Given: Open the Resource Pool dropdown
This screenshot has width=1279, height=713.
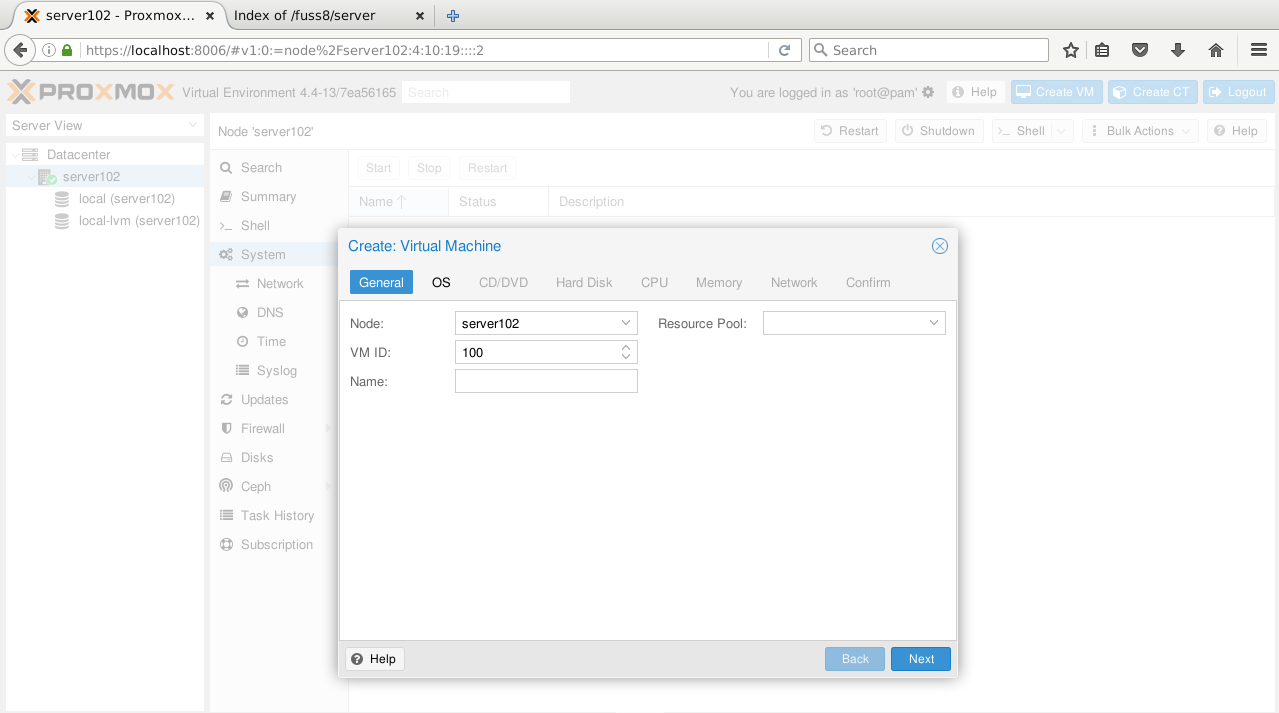Looking at the screenshot, I should coord(934,323).
